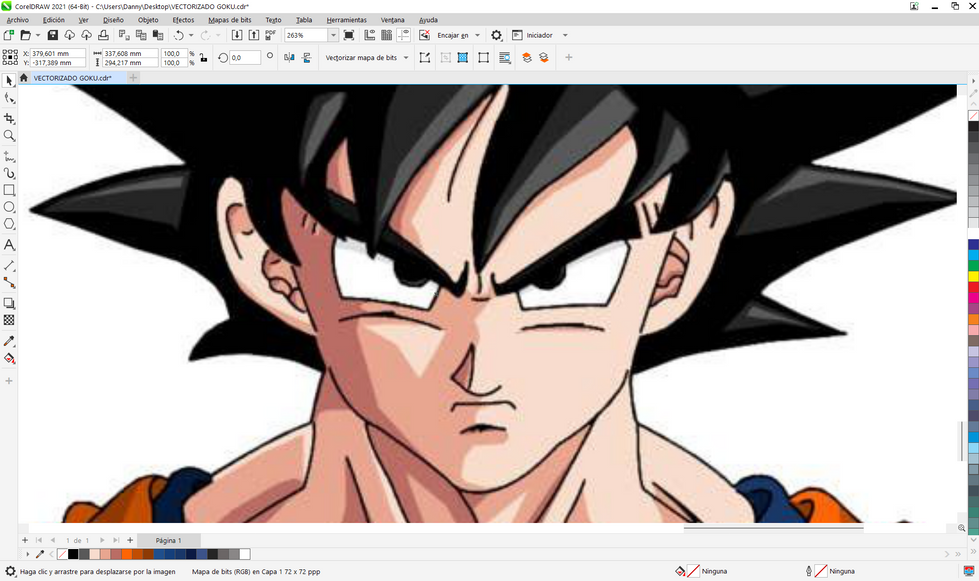Image resolution: width=979 pixels, height=581 pixels.
Task: Expand the Open file arrow dropdown
Action: pyautogui.click(x=37, y=36)
